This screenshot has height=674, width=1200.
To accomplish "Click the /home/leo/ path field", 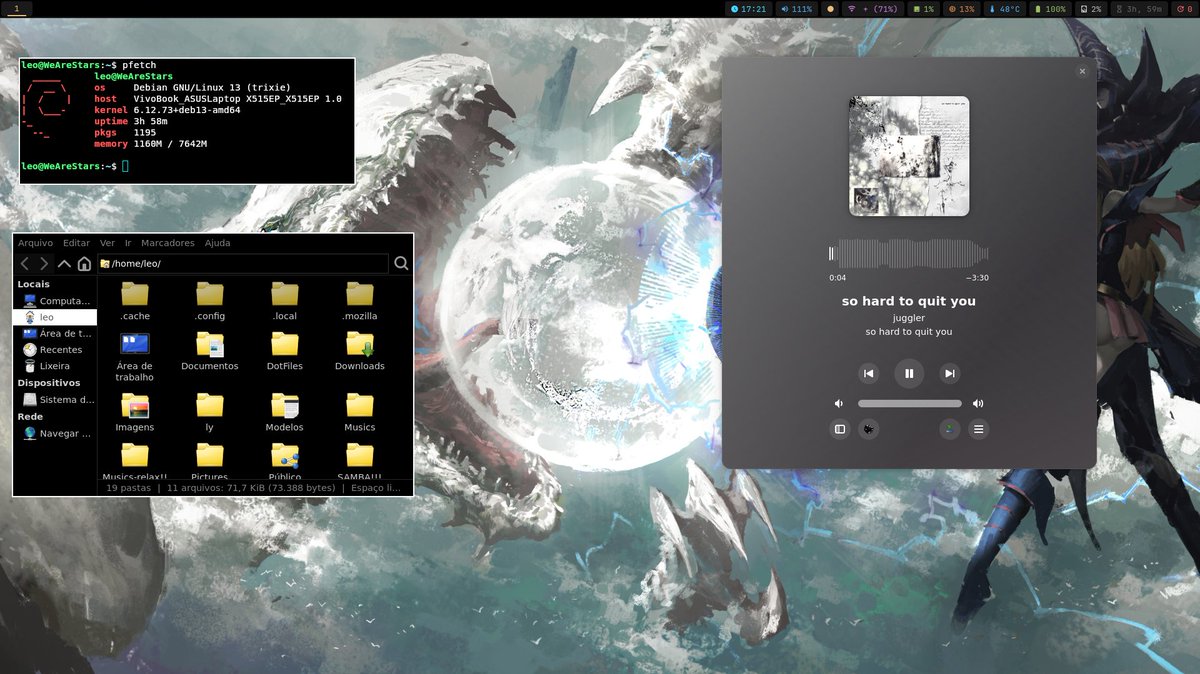I will [242, 264].
